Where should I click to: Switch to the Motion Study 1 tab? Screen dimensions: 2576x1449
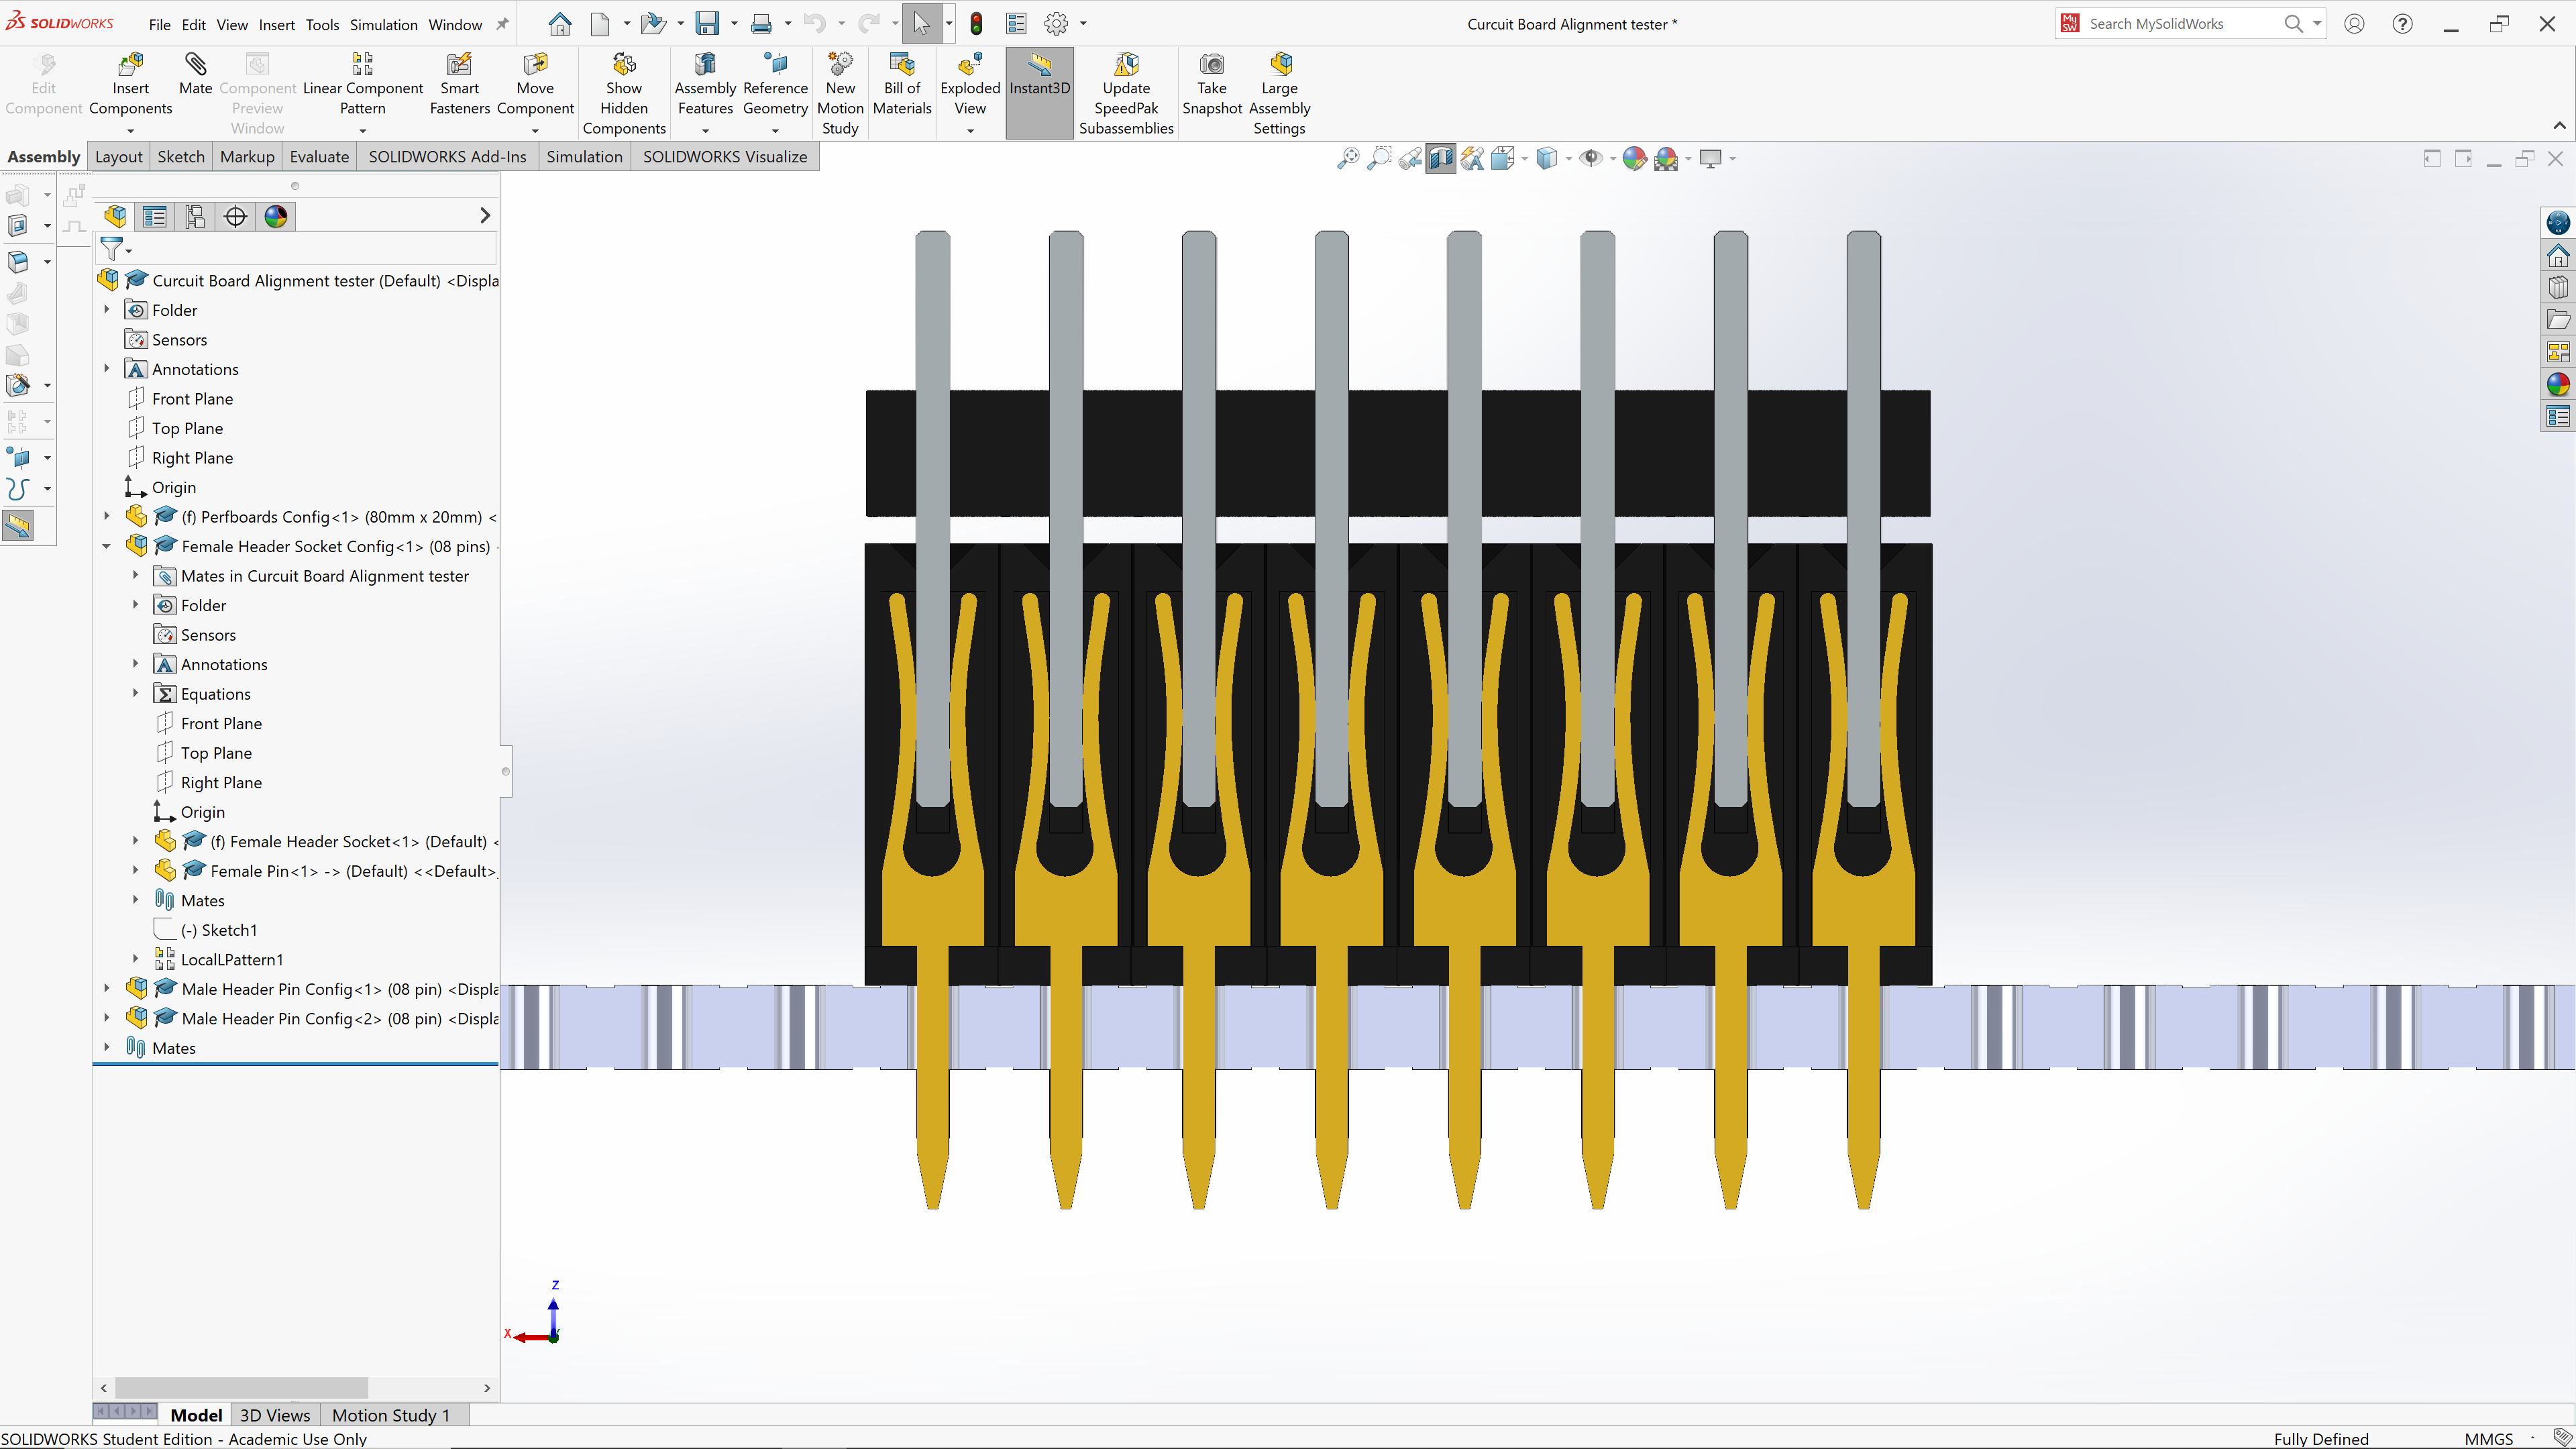pyautogui.click(x=390, y=1415)
